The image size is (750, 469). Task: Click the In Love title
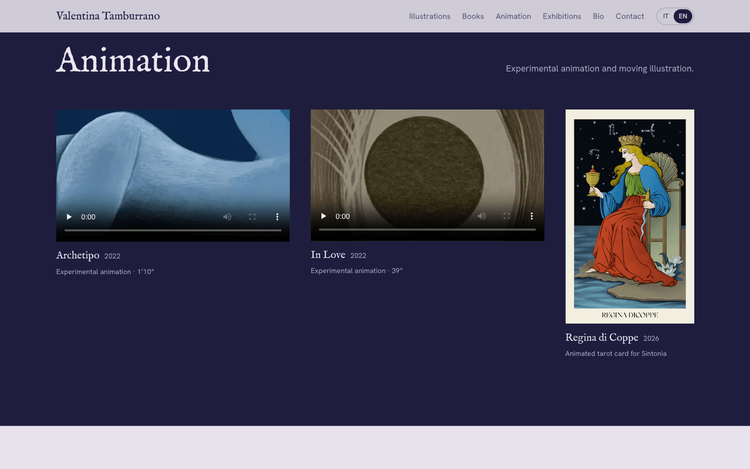click(x=328, y=254)
